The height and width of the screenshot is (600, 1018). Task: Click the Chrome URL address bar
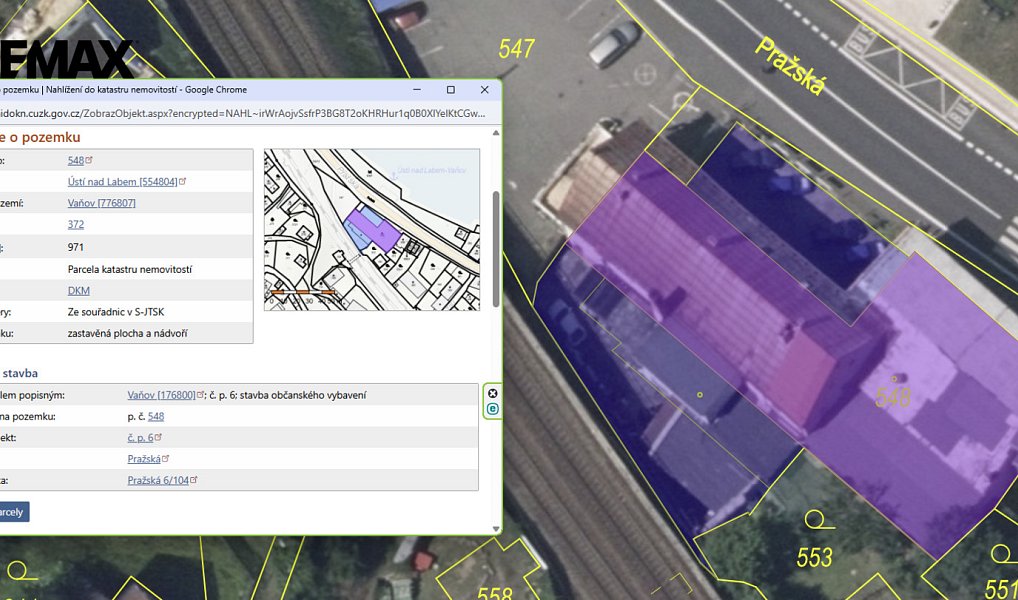243,113
